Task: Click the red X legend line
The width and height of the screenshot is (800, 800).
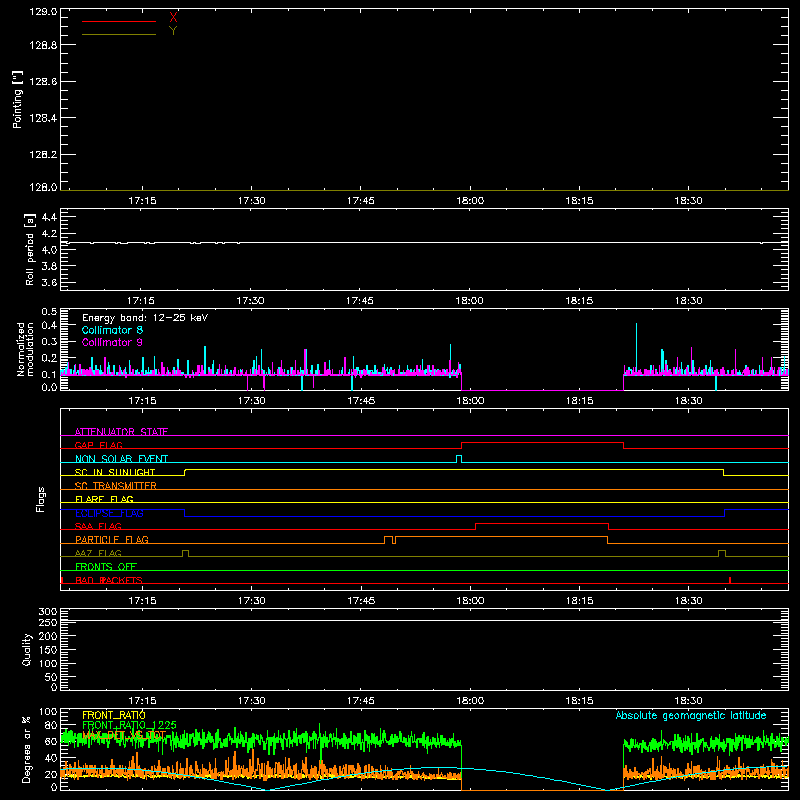Action: click(x=119, y=21)
